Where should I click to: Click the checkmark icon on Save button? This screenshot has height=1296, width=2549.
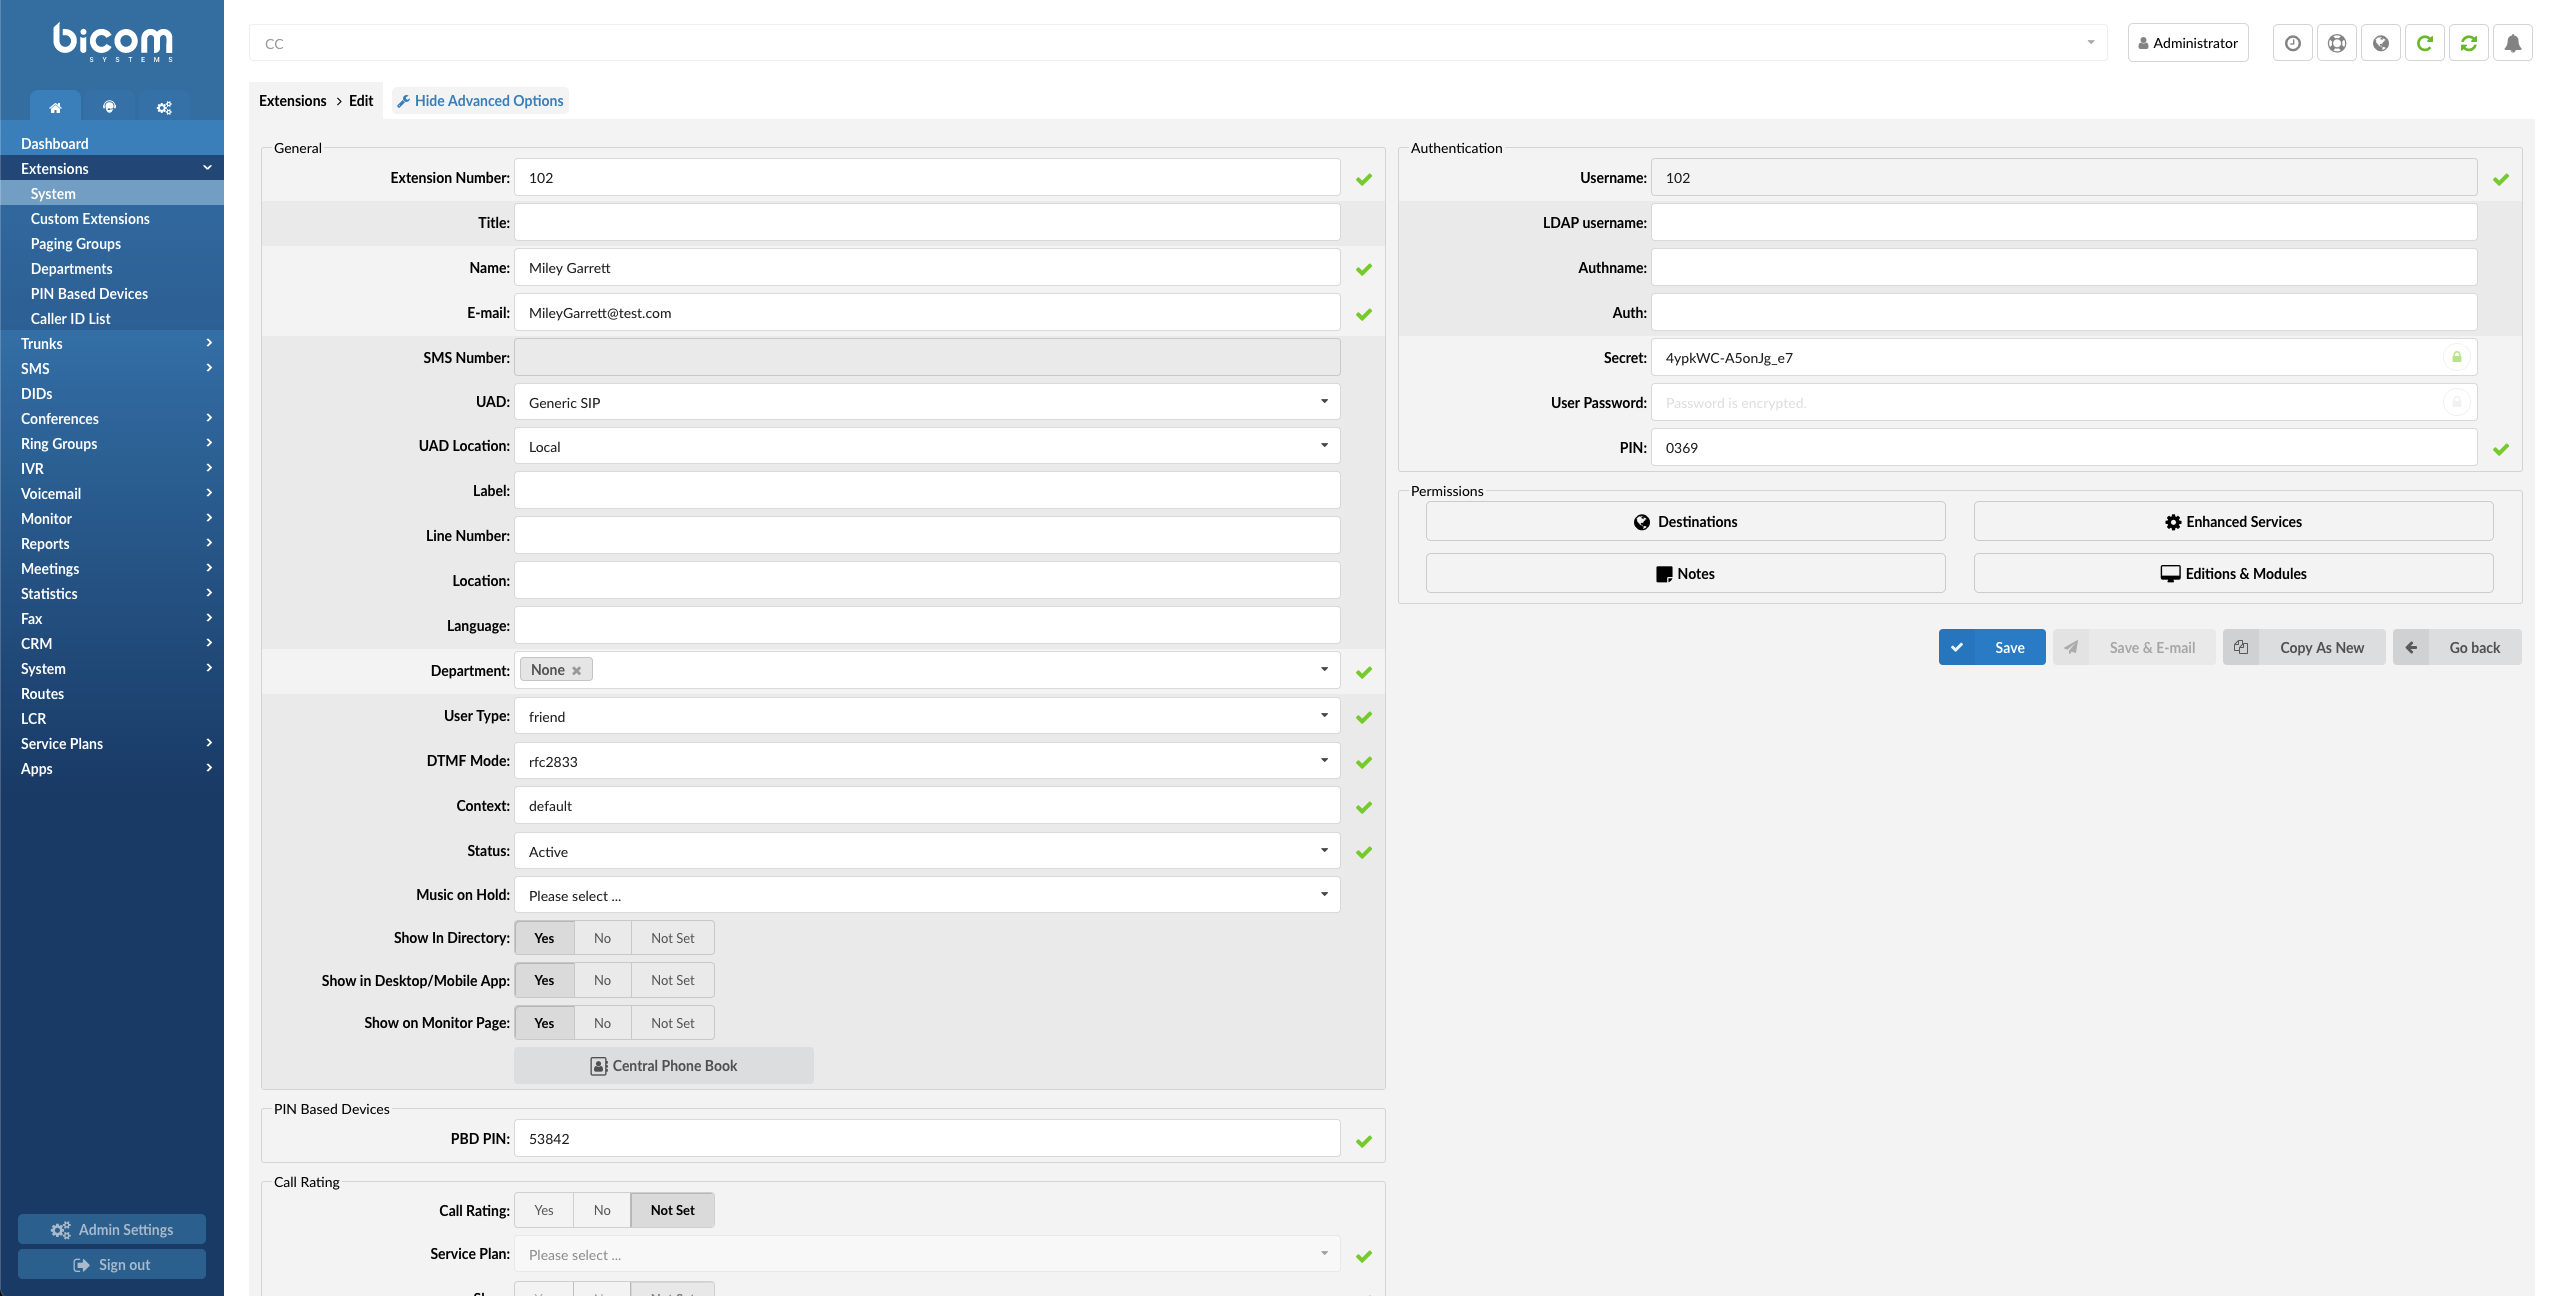[x=1957, y=647]
